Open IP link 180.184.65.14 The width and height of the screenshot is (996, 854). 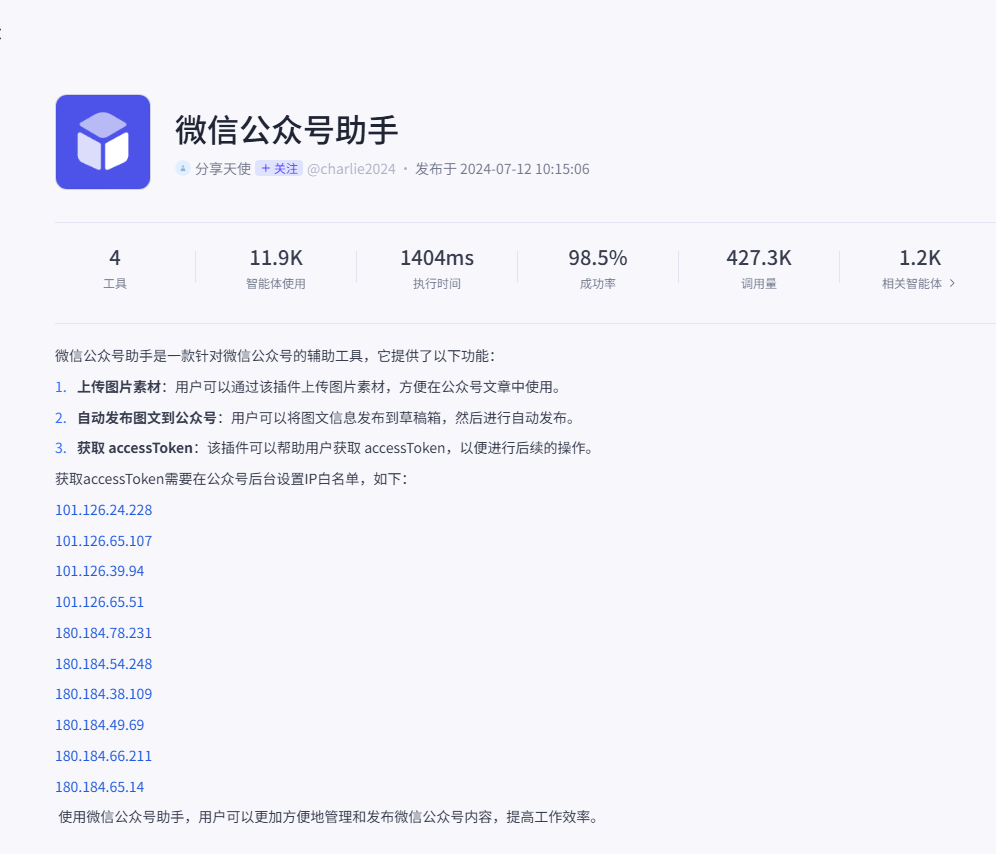click(100, 787)
